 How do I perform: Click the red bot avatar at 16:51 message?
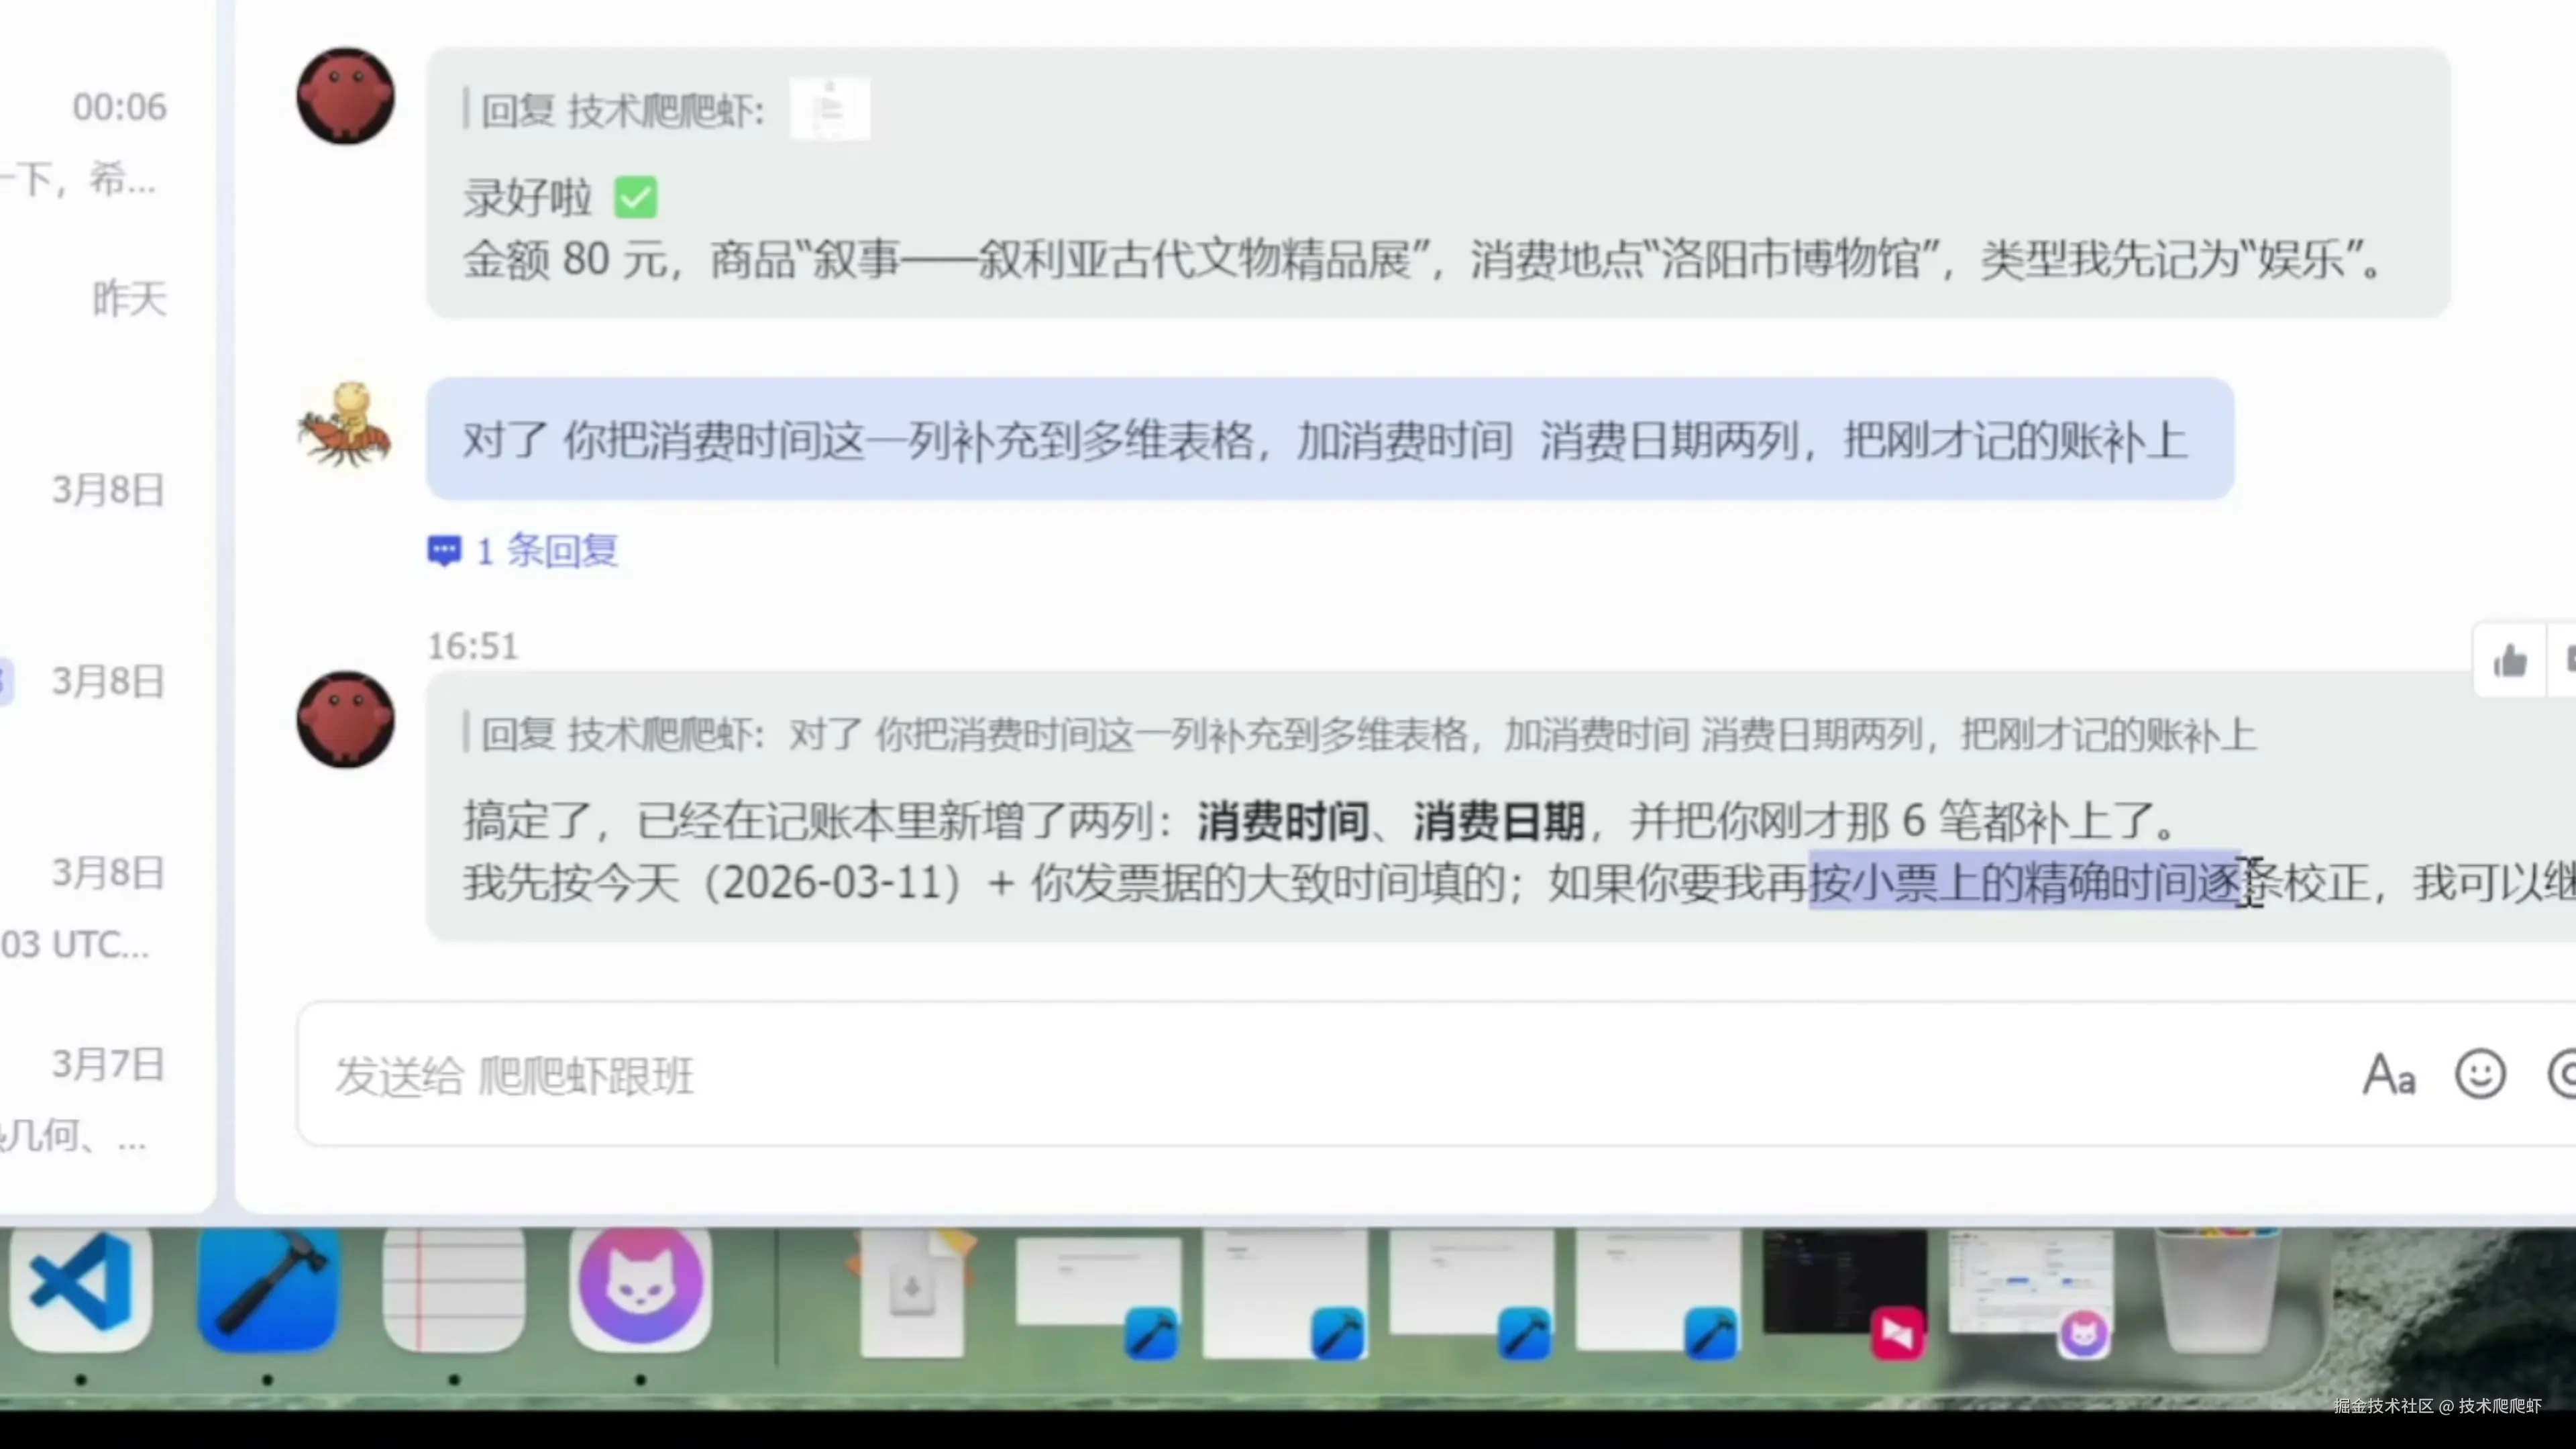tap(346, 720)
